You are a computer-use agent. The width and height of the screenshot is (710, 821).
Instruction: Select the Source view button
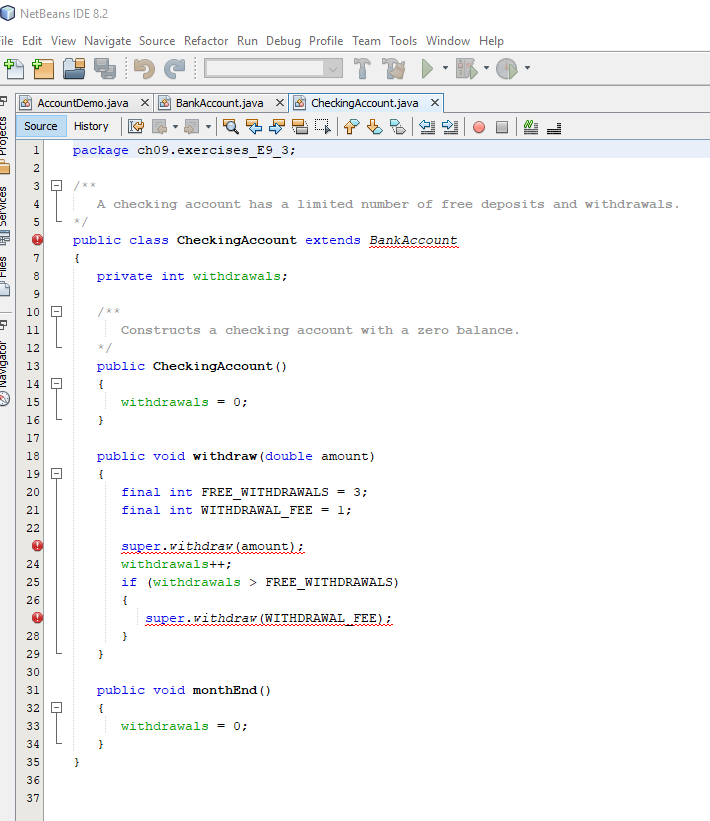[41, 126]
